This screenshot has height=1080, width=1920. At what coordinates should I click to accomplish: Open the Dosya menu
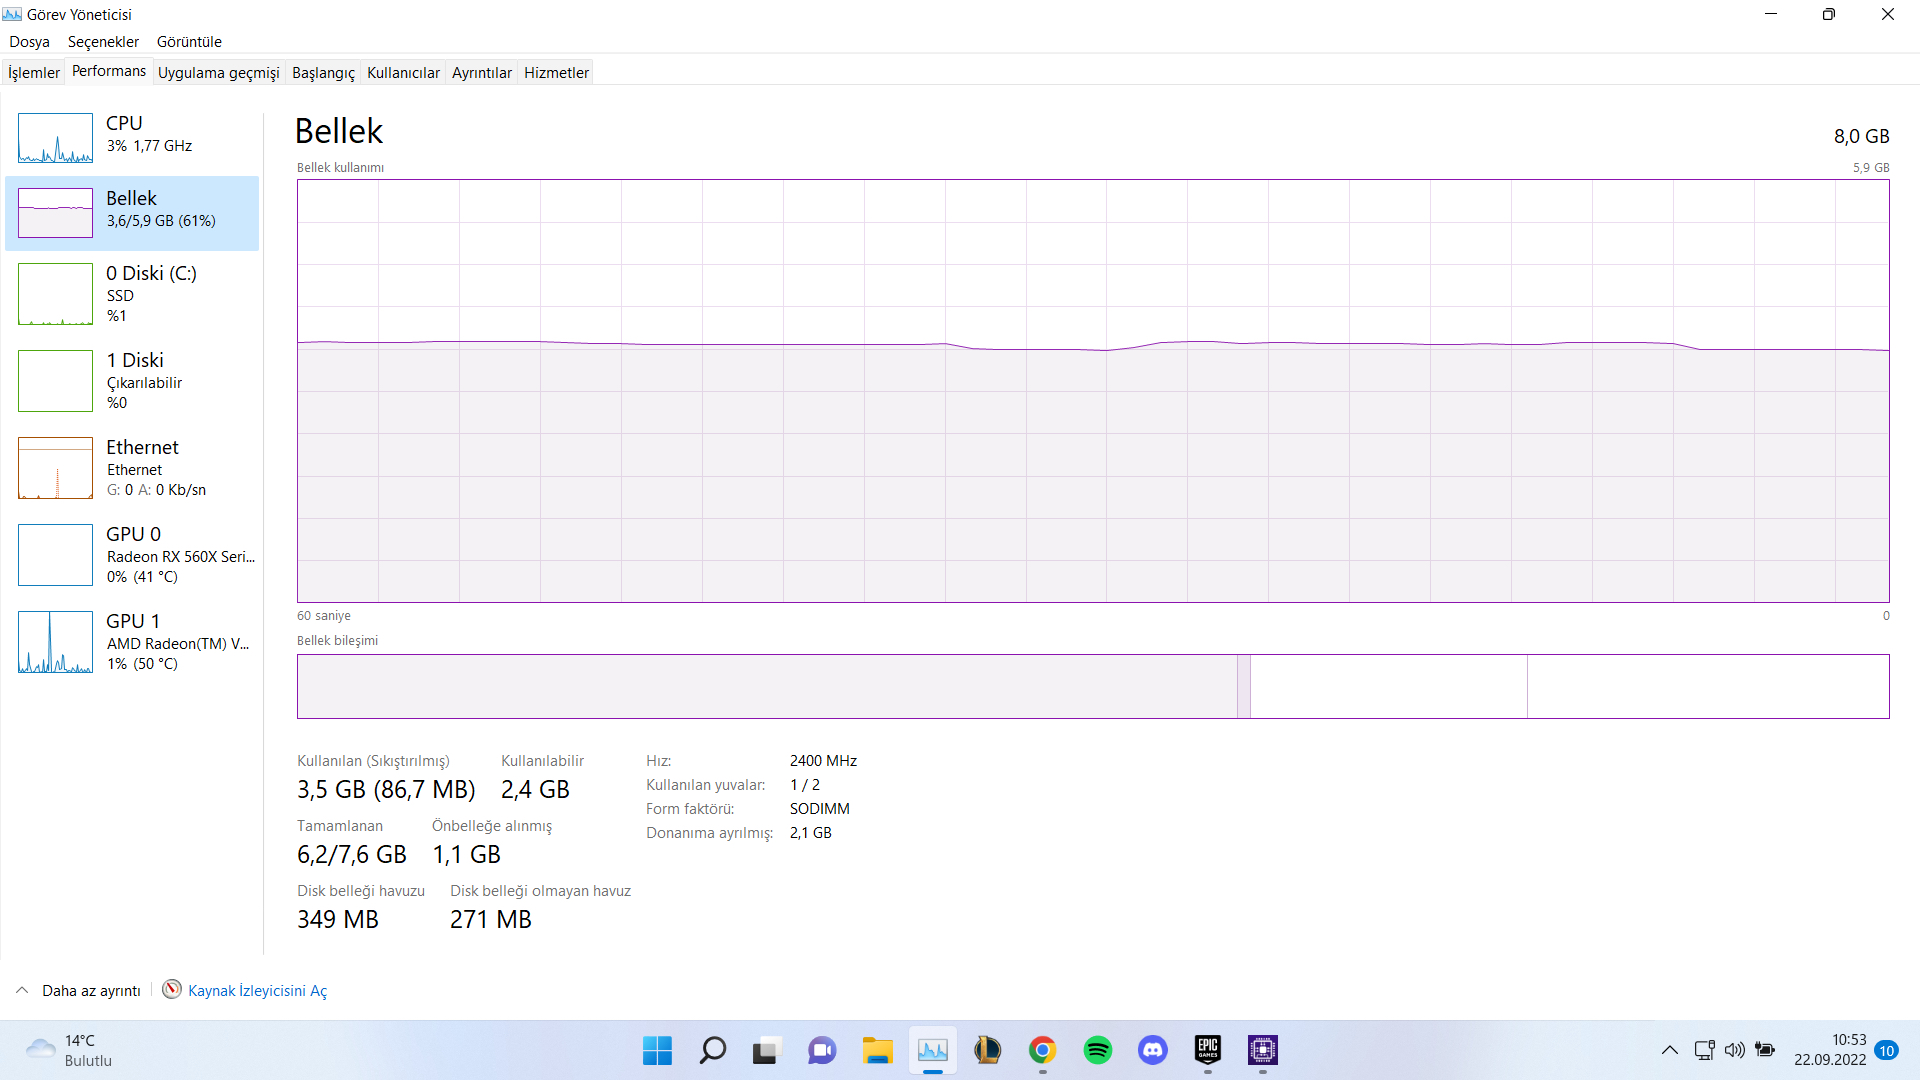(x=29, y=42)
